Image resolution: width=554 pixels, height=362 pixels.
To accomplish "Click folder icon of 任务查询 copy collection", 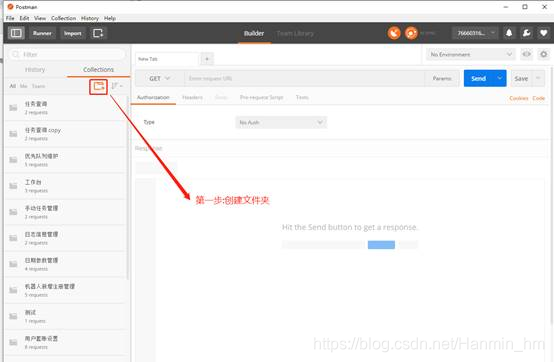I will (13, 134).
